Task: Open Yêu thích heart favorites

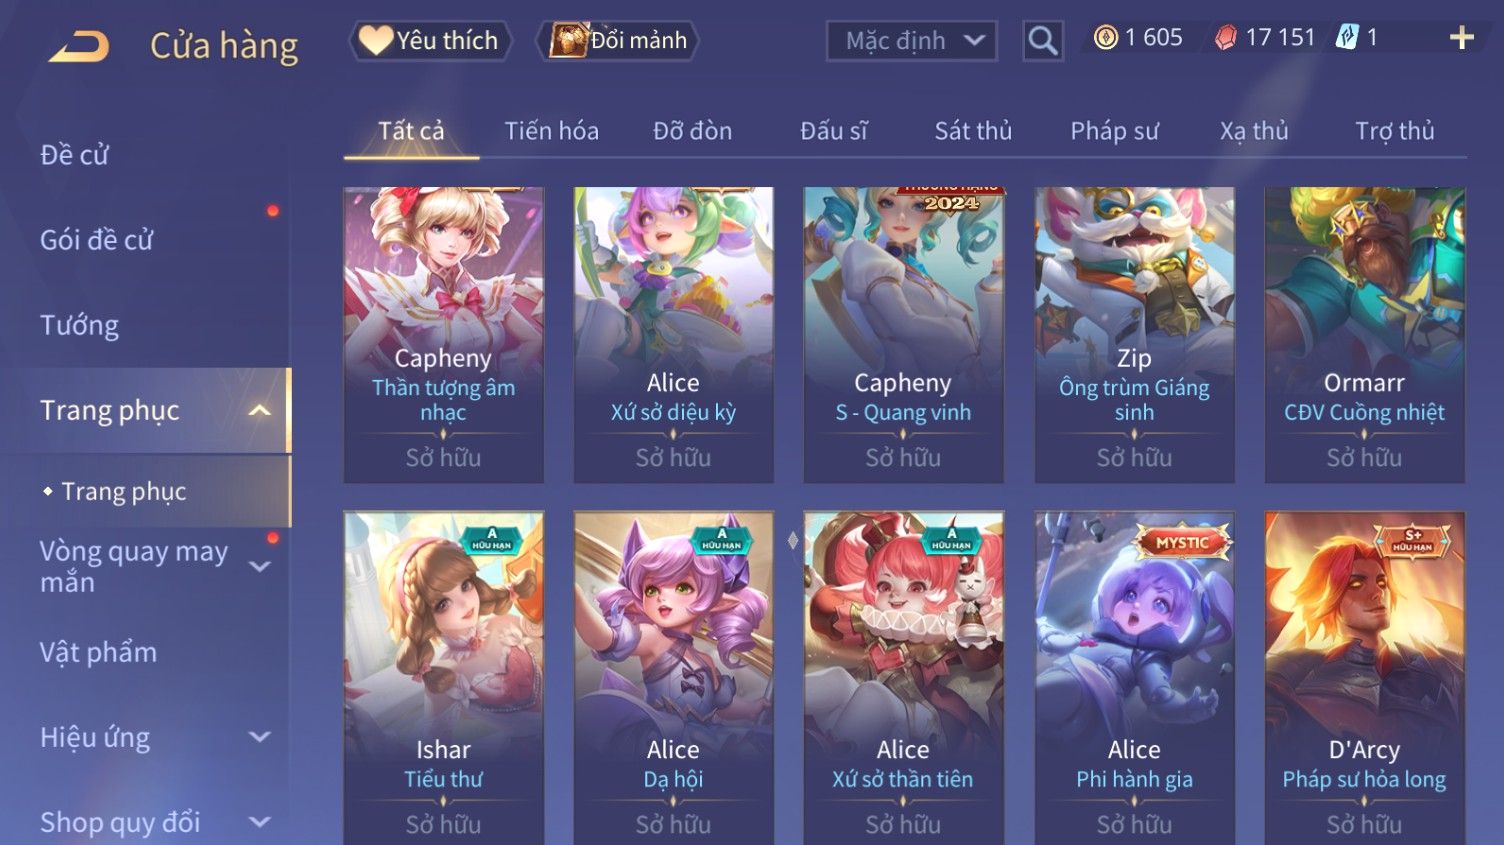Action: 430,41
